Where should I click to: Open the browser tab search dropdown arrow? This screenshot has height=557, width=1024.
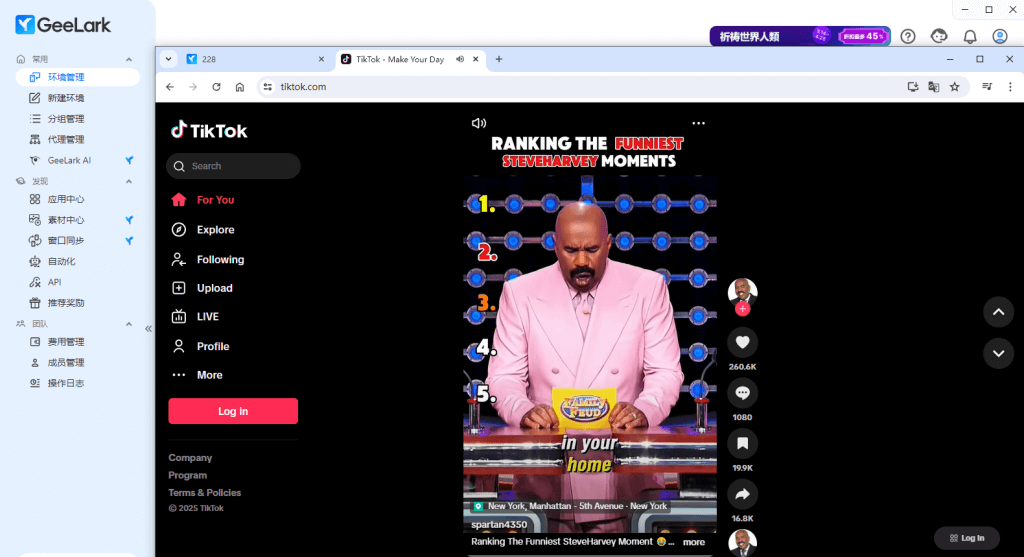[x=168, y=59]
